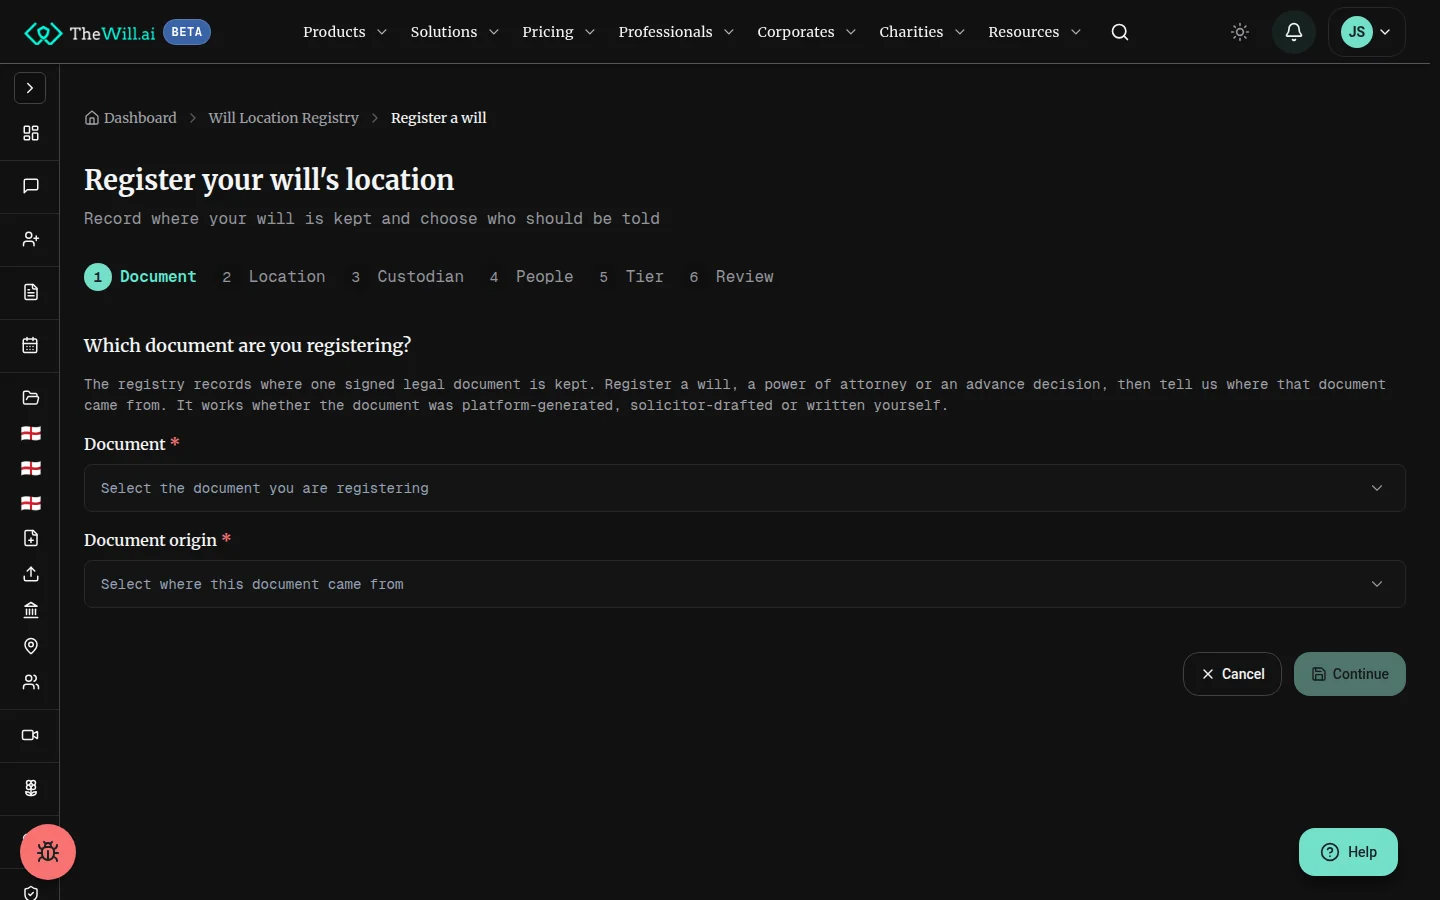This screenshot has width=1440, height=900.
Task: Toggle light/dark theme sun icon
Action: pos(1240,32)
